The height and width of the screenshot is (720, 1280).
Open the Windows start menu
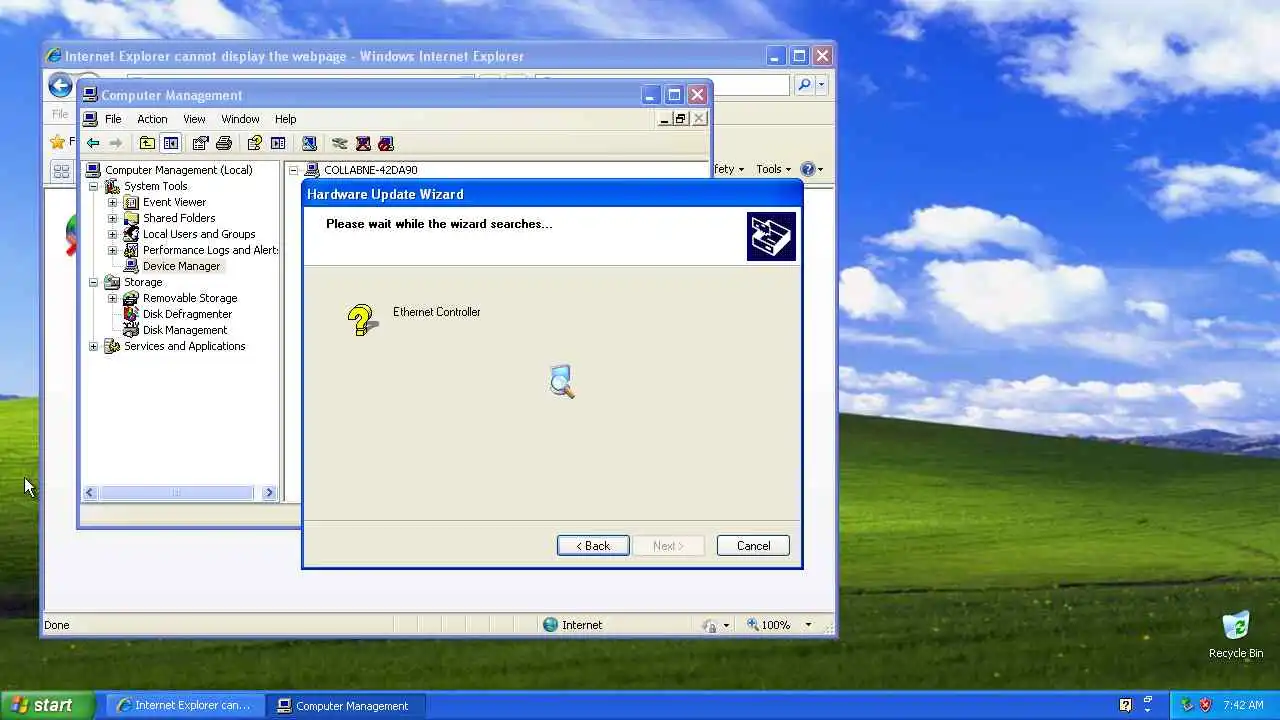click(x=48, y=705)
